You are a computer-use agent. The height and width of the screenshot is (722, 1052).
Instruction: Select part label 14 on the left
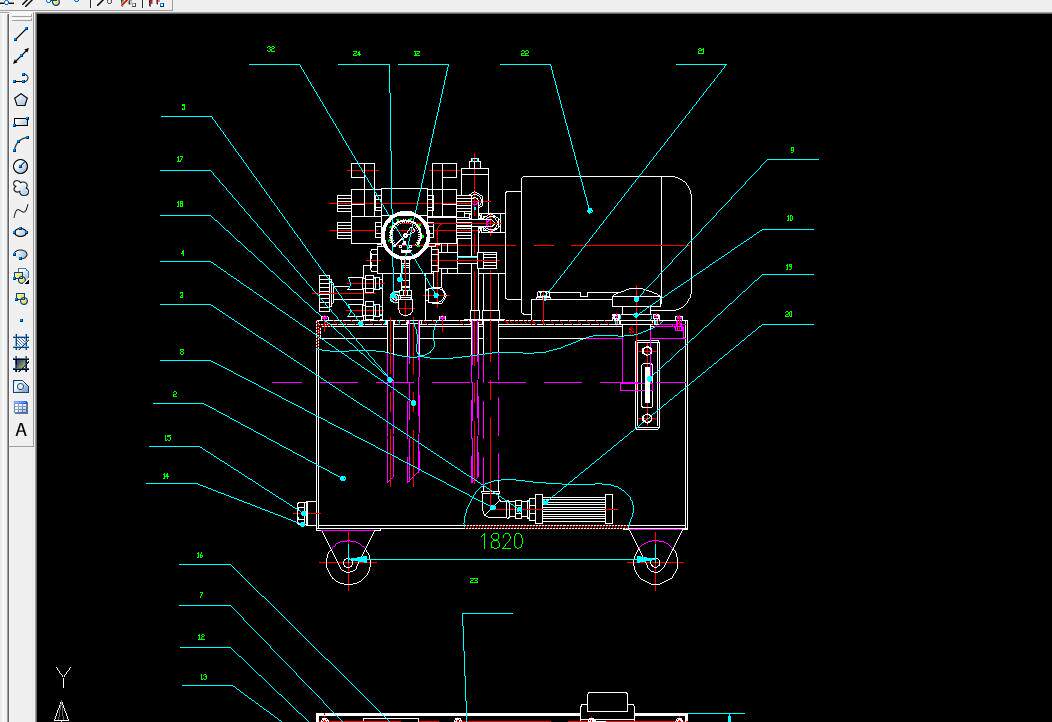click(x=166, y=476)
